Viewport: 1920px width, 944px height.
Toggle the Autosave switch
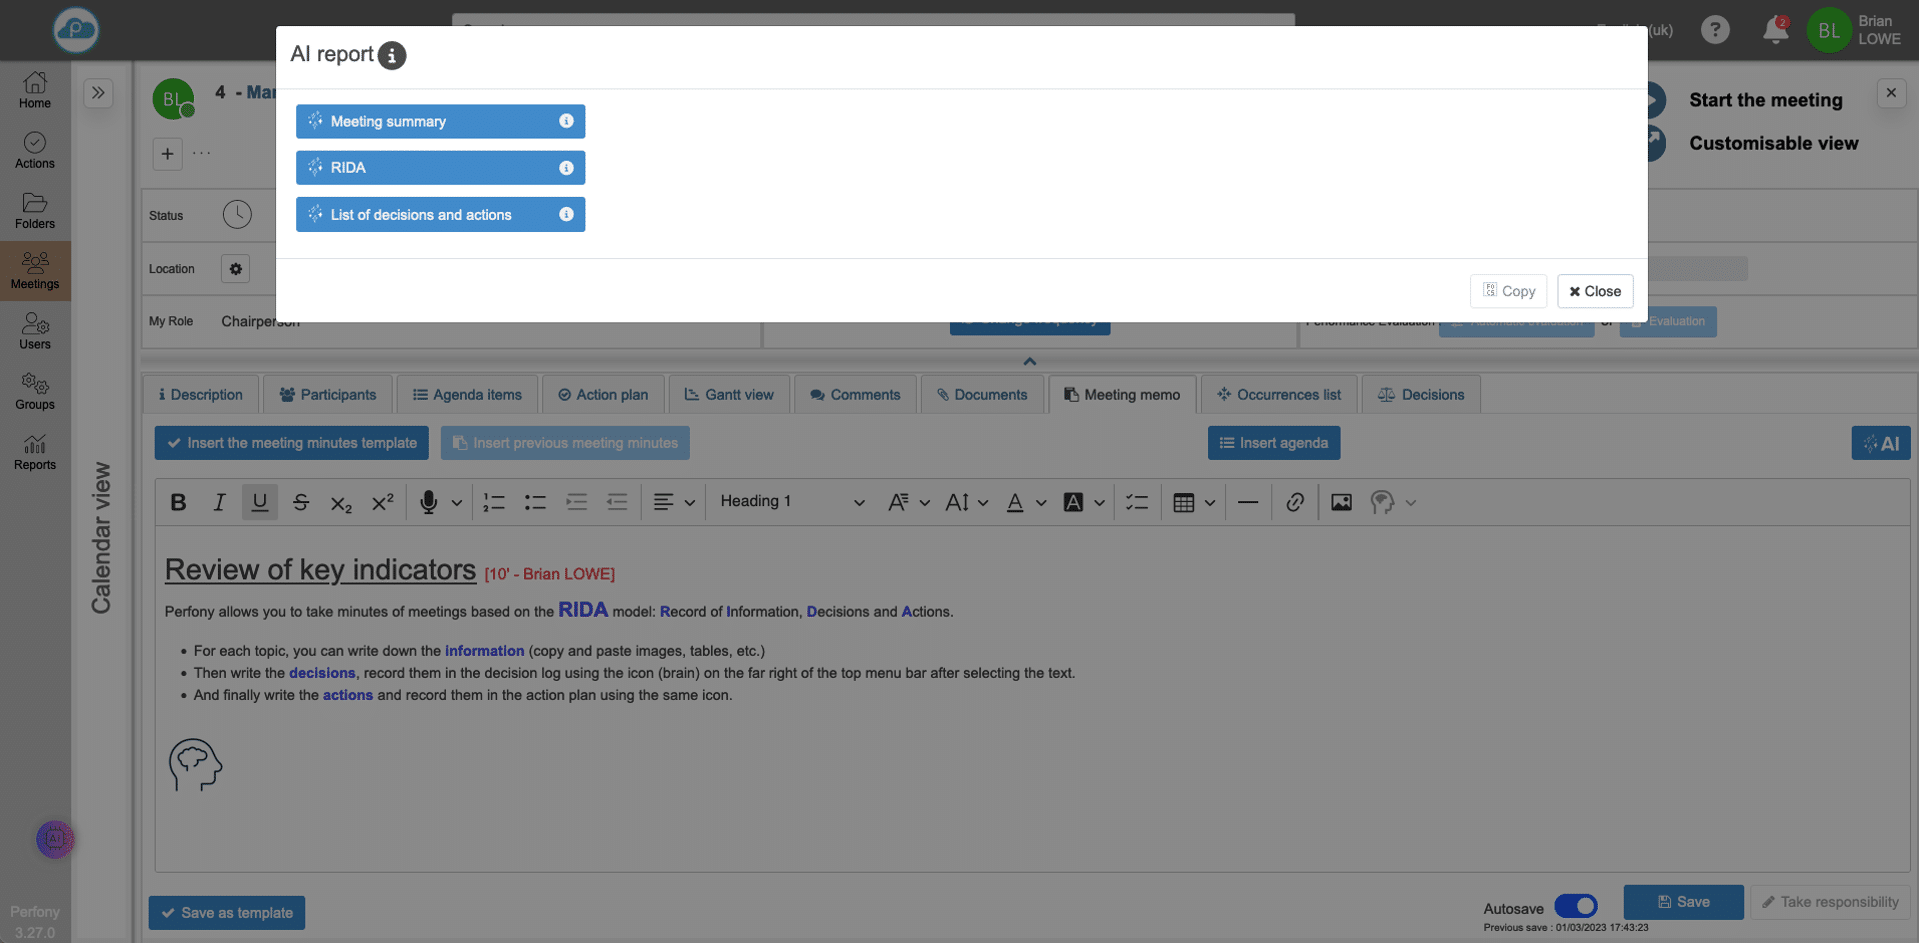pos(1576,906)
